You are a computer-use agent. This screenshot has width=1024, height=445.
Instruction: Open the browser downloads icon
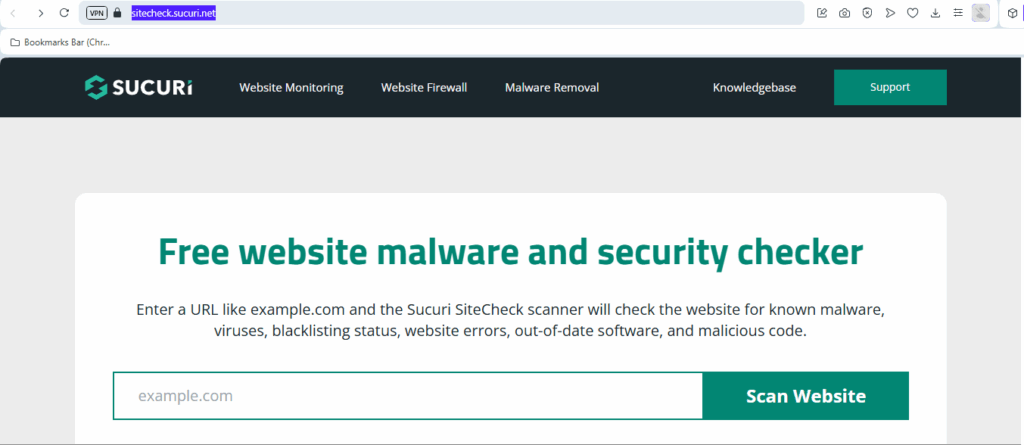pyautogui.click(x=935, y=13)
